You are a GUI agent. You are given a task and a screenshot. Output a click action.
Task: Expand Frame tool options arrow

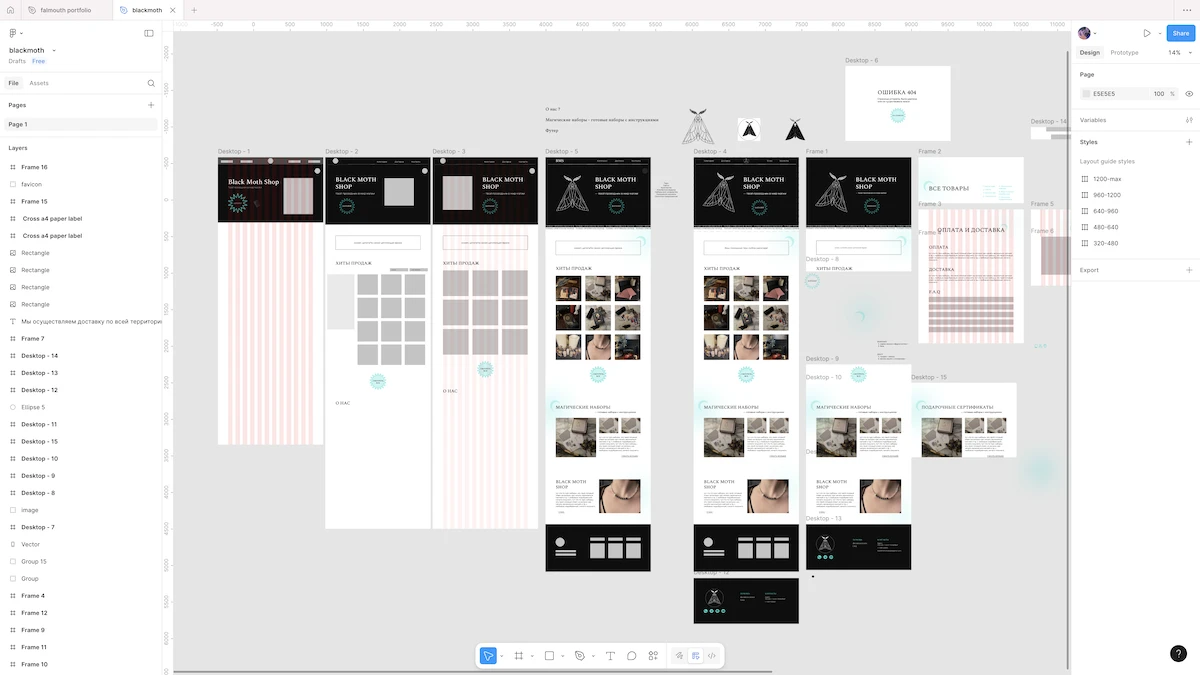tap(531, 656)
